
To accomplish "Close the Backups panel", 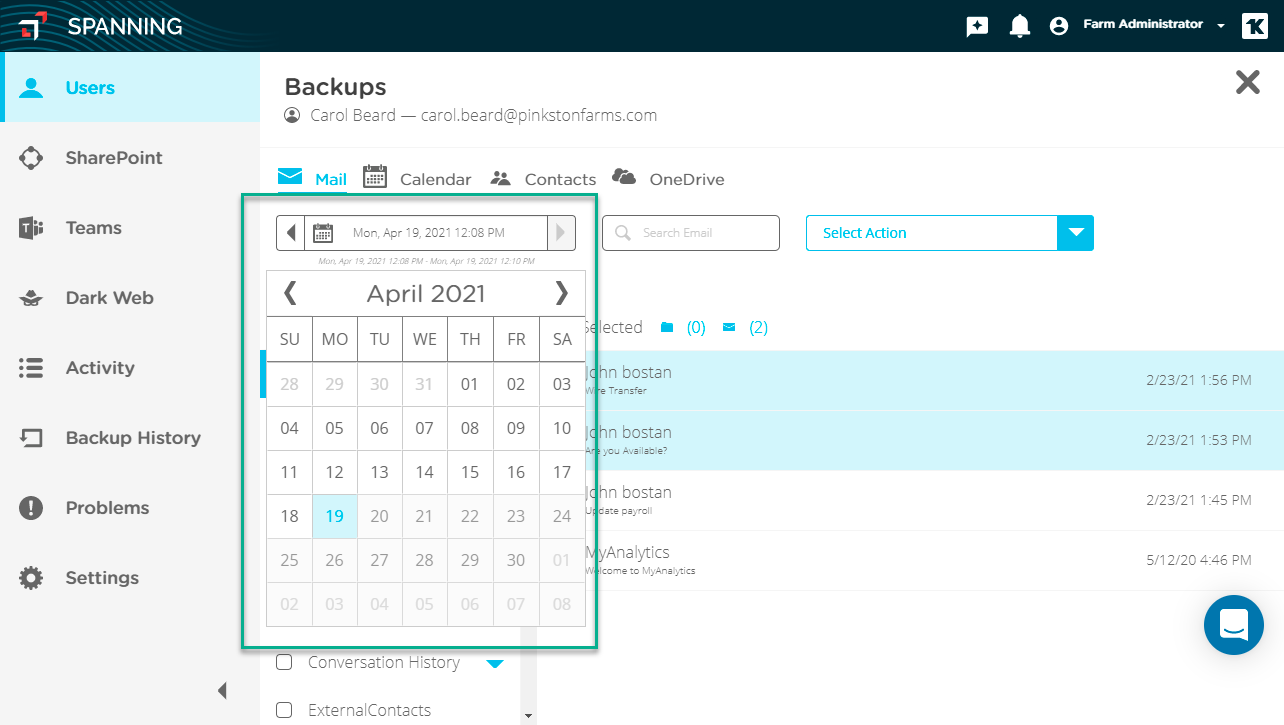I will pos(1248,82).
